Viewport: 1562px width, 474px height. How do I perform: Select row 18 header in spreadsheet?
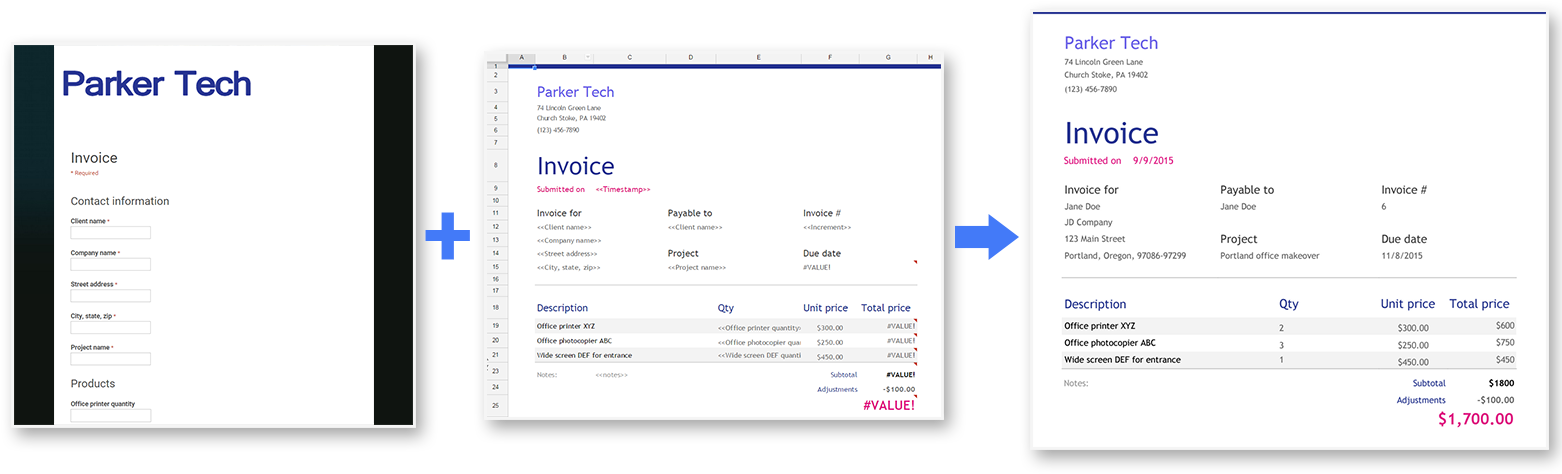(495, 308)
